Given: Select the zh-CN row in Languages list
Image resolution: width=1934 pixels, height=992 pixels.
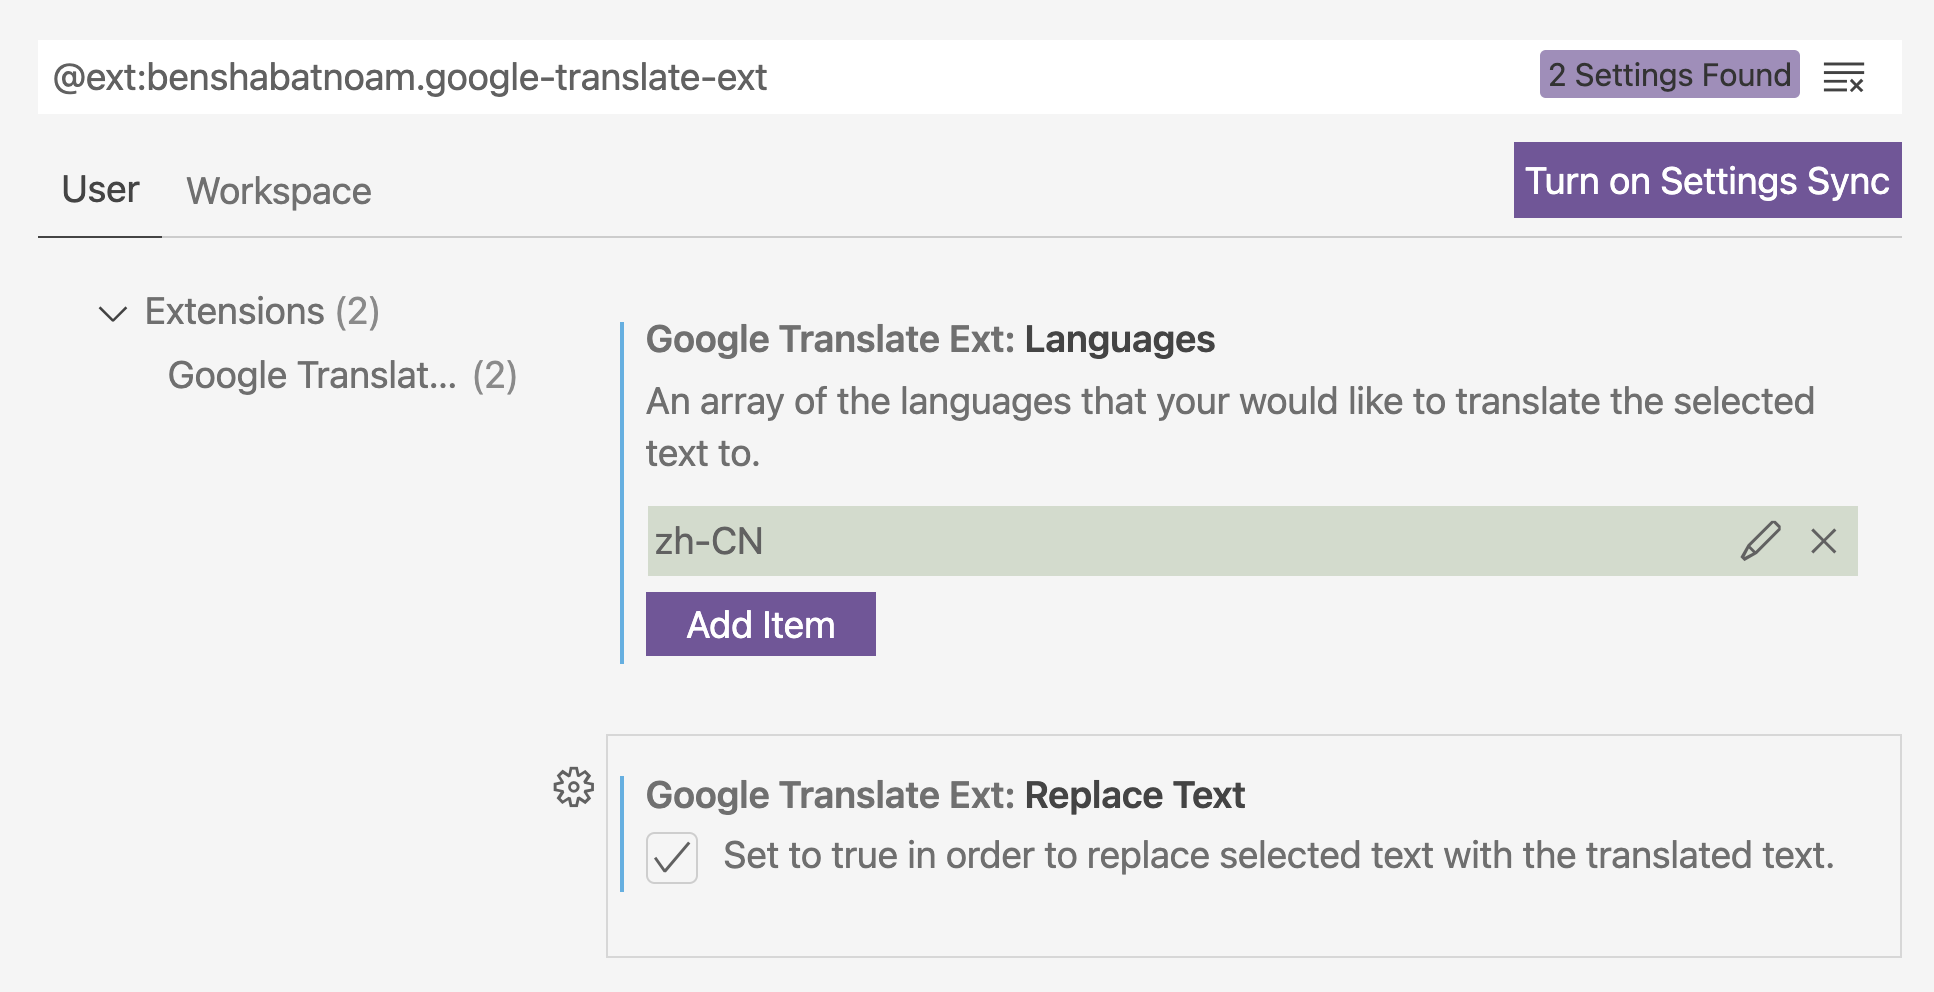Looking at the screenshot, I should [x=1100, y=541].
